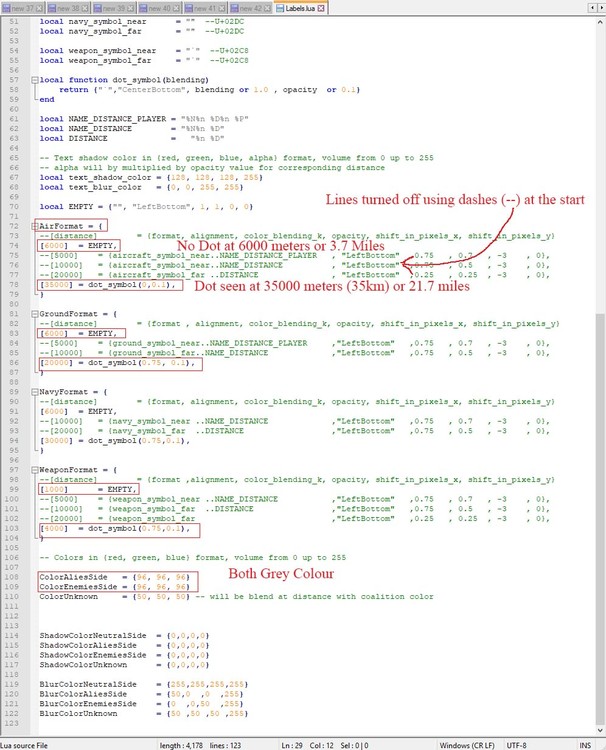Image resolution: width=606 pixels, height=750 pixels.
Task: Collapse the GroundFormat block fold marker
Action: tap(34, 314)
